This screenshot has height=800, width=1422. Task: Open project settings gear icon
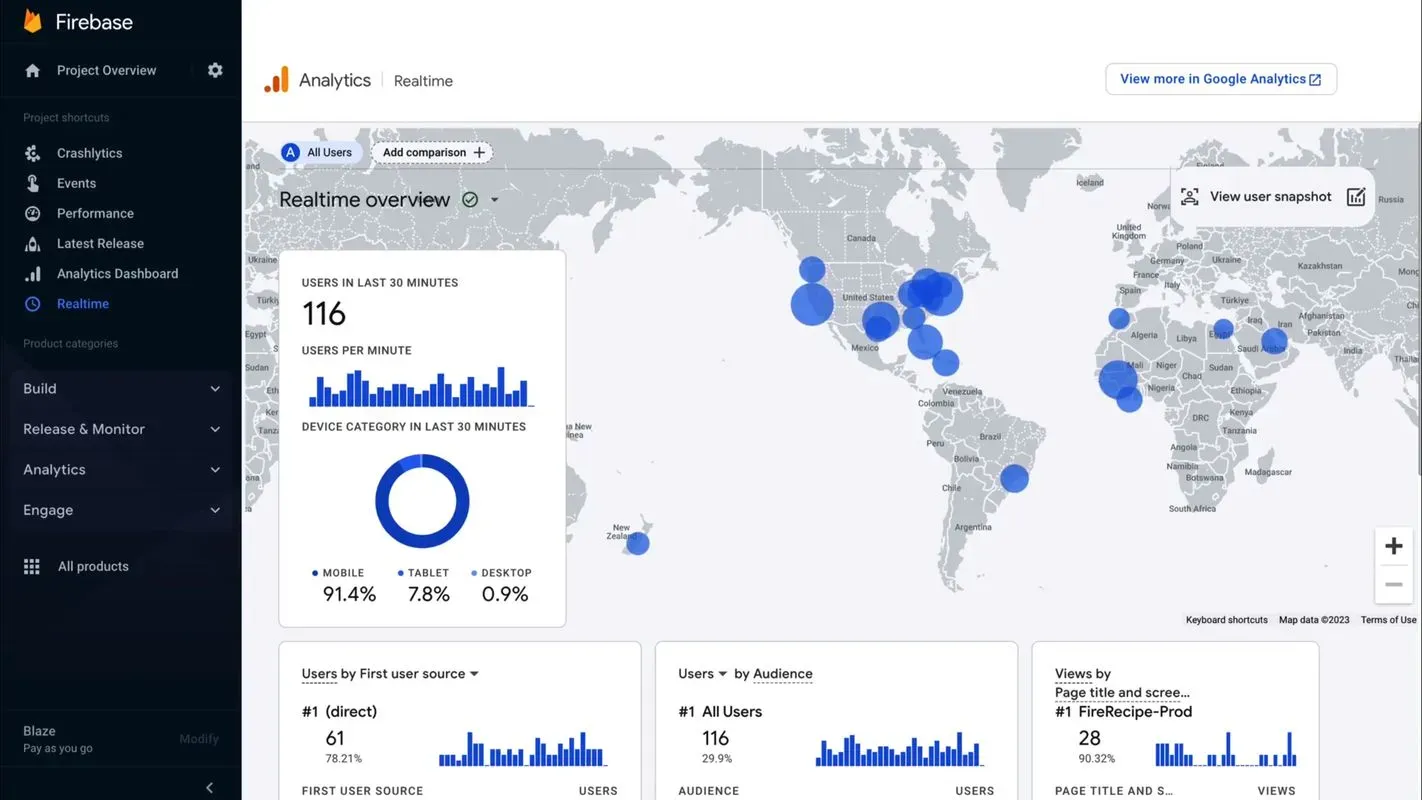click(215, 70)
